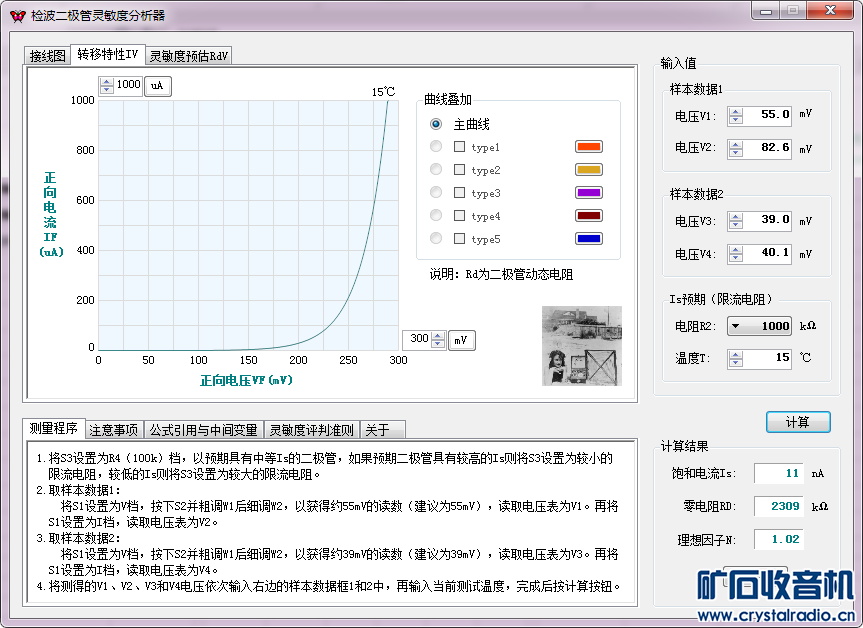Image resolution: width=863 pixels, height=628 pixels.
Task: Select the 转移特性IV tab
Action: [x=108, y=54]
